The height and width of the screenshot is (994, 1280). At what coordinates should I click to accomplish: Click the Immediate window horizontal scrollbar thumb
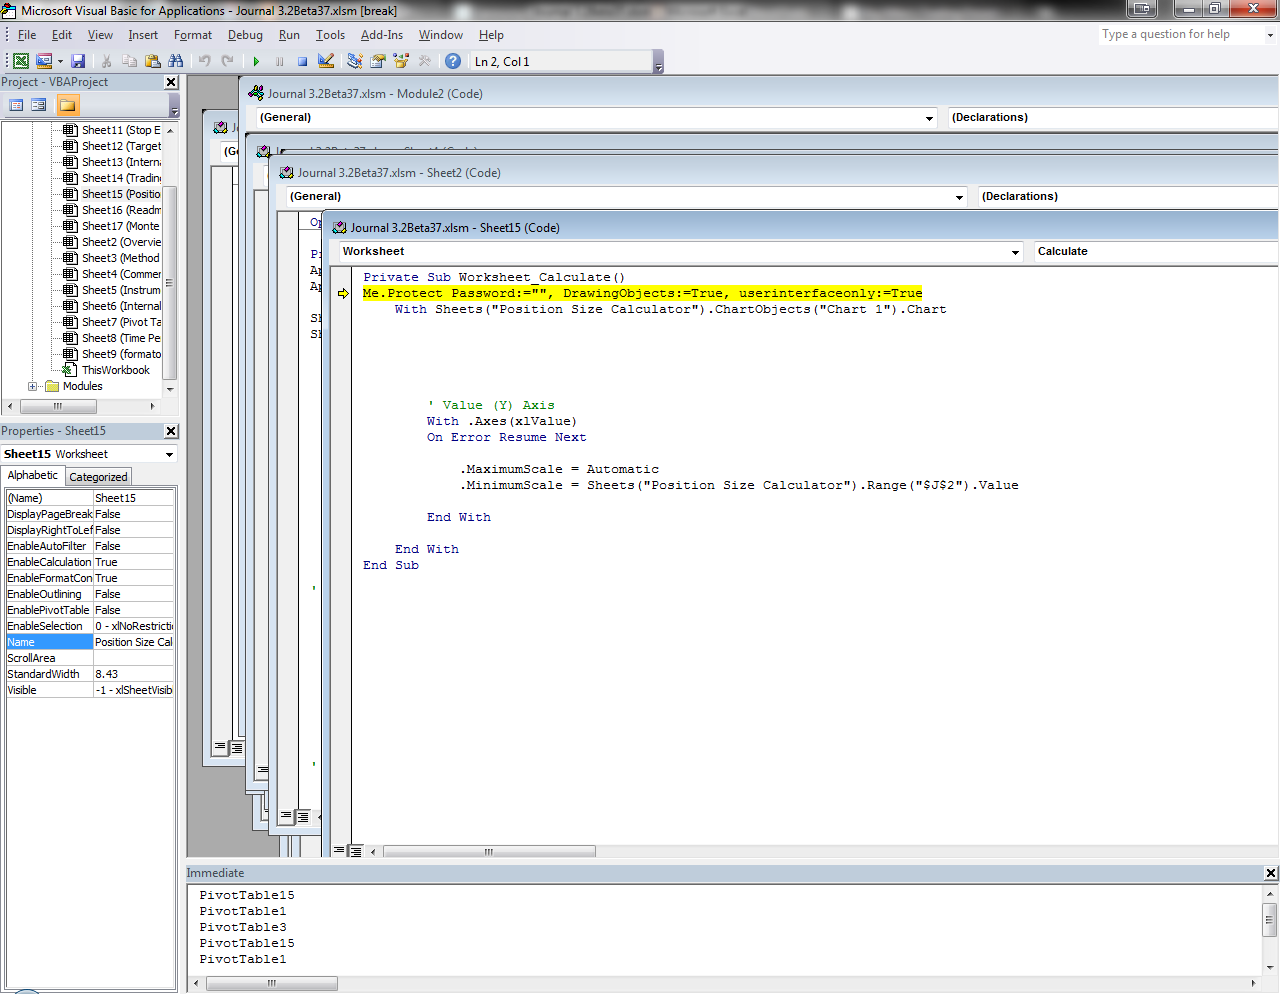[x=271, y=984]
